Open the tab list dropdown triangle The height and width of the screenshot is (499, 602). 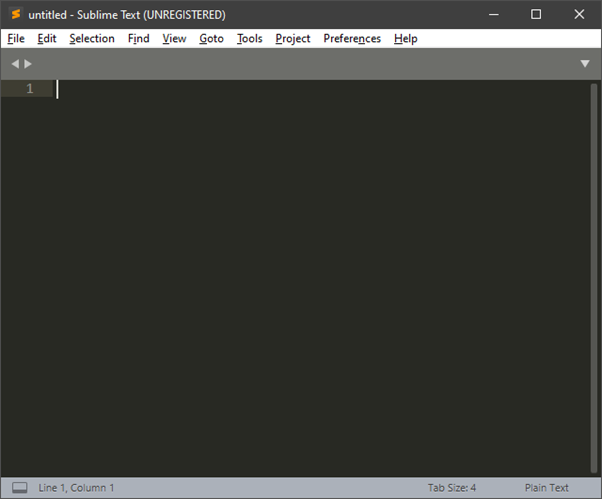(585, 63)
